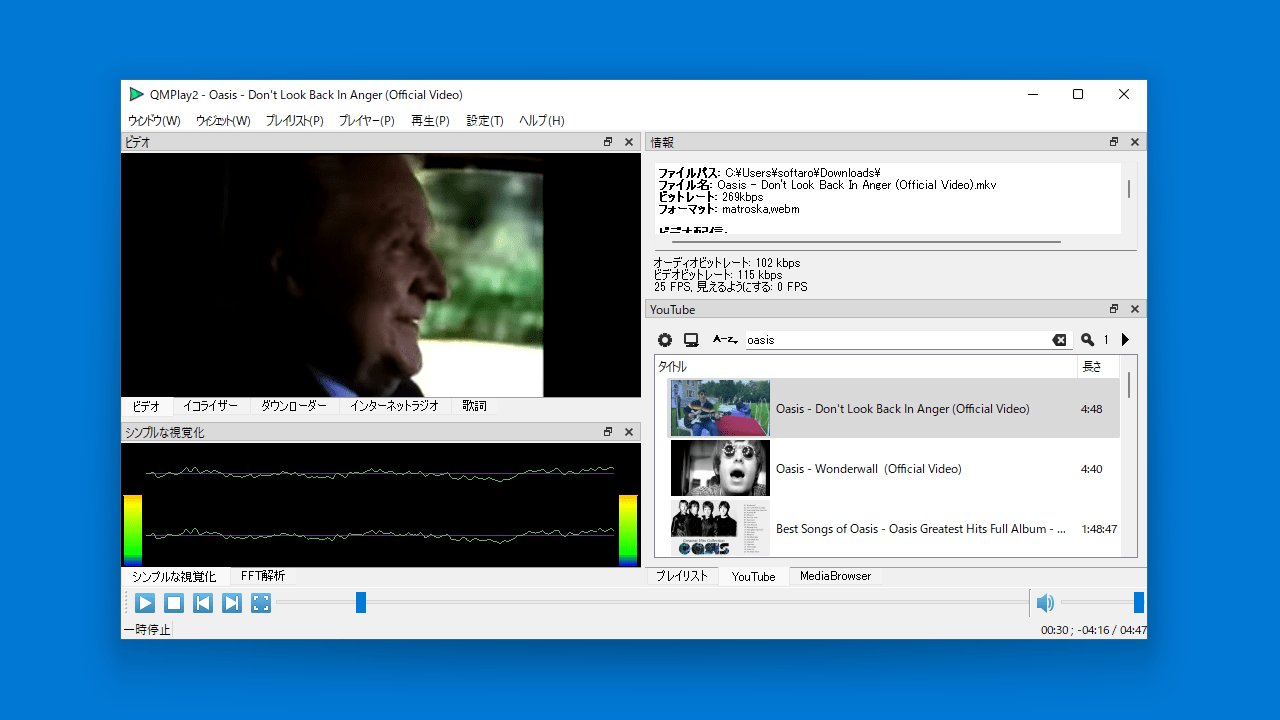
Task: Select Oasis Wonderwall video thumbnail
Action: point(720,468)
